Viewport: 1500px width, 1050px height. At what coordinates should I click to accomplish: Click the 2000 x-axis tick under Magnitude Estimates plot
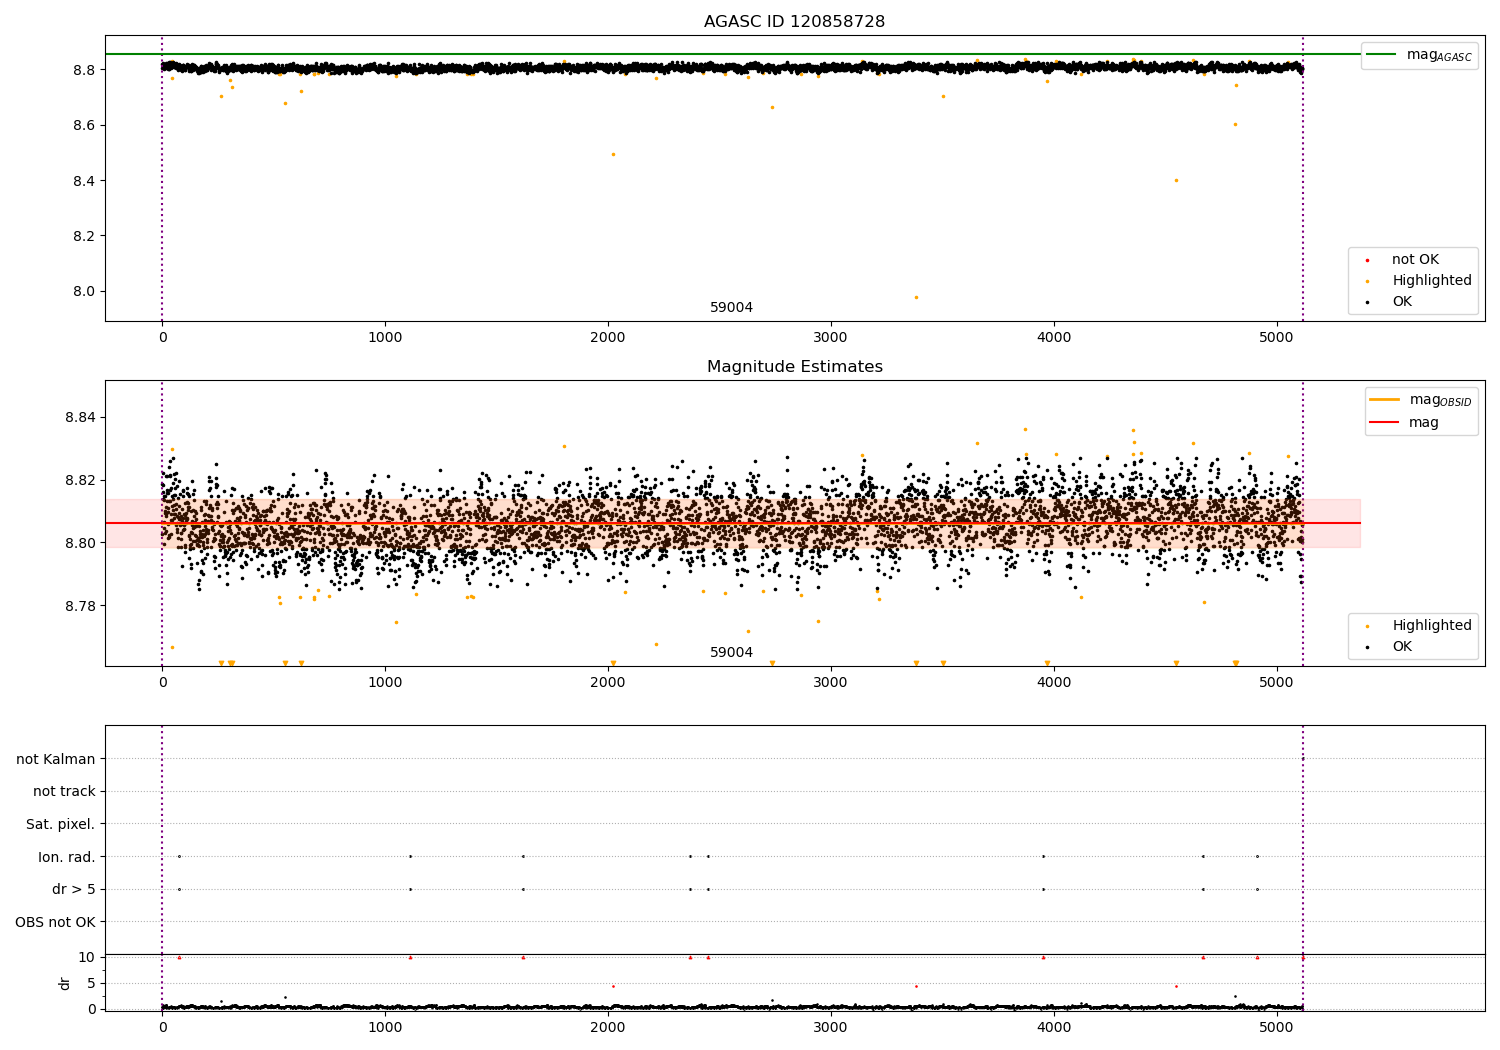pos(608,683)
